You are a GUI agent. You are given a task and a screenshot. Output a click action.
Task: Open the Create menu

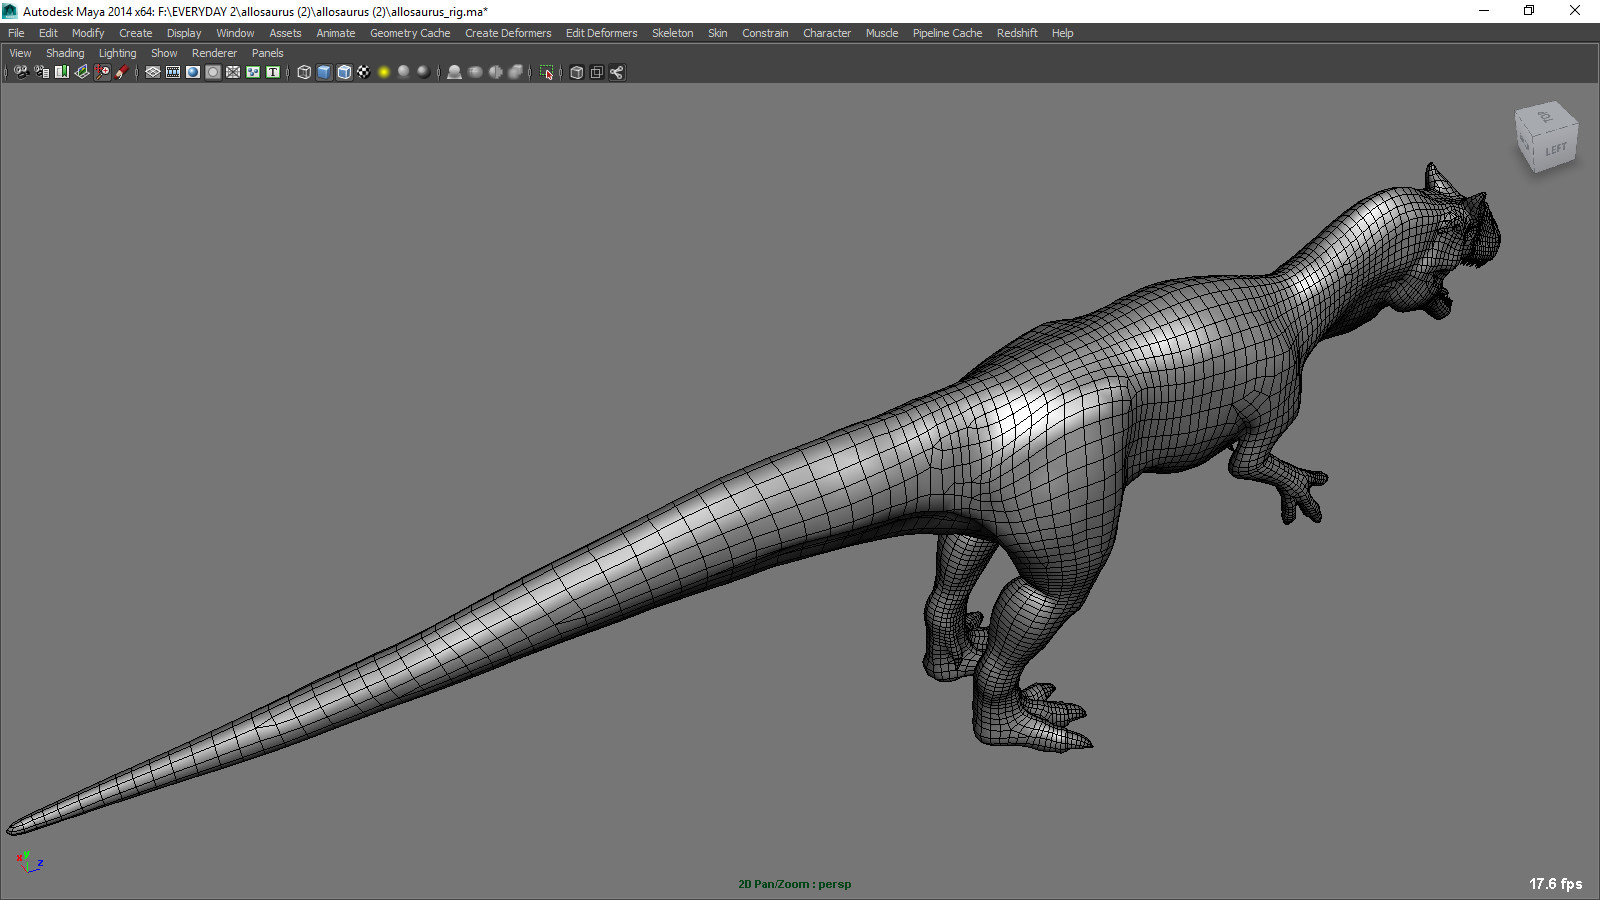[x=136, y=33]
